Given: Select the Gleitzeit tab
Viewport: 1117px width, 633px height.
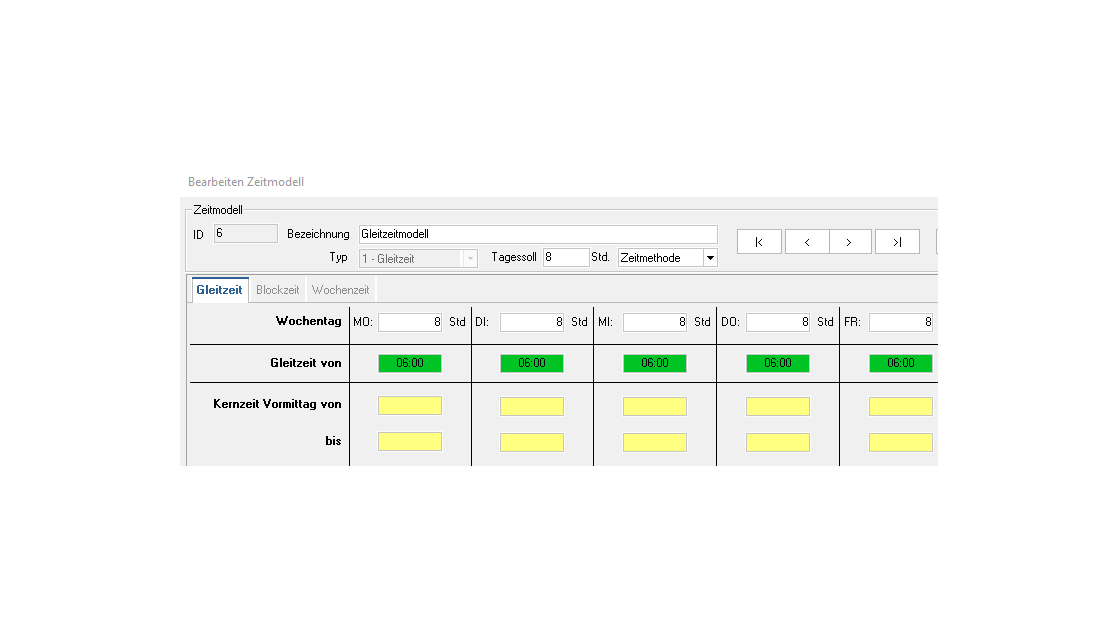Looking at the screenshot, I should coord(219,290).
